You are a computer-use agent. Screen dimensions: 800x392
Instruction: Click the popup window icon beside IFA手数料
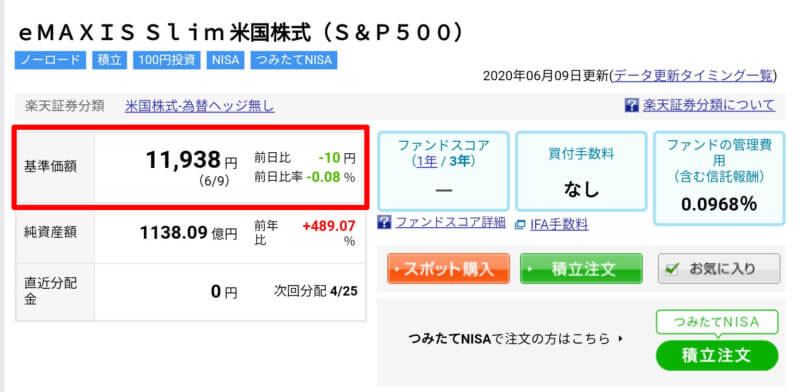click(x=520, y=224)
